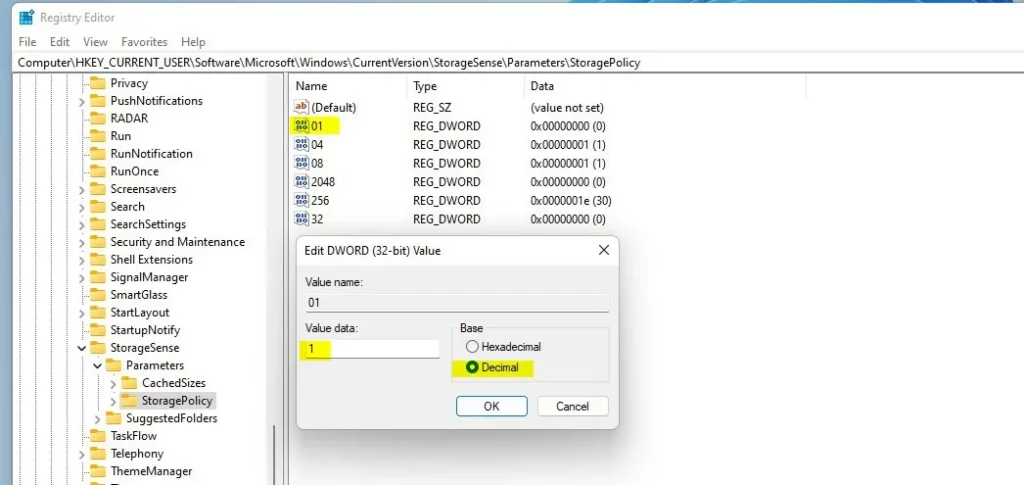The height and width of the screenshot is (485, 1024).
Task: Select the 08 DWORD value icon
Action: [x=301, y=163]
